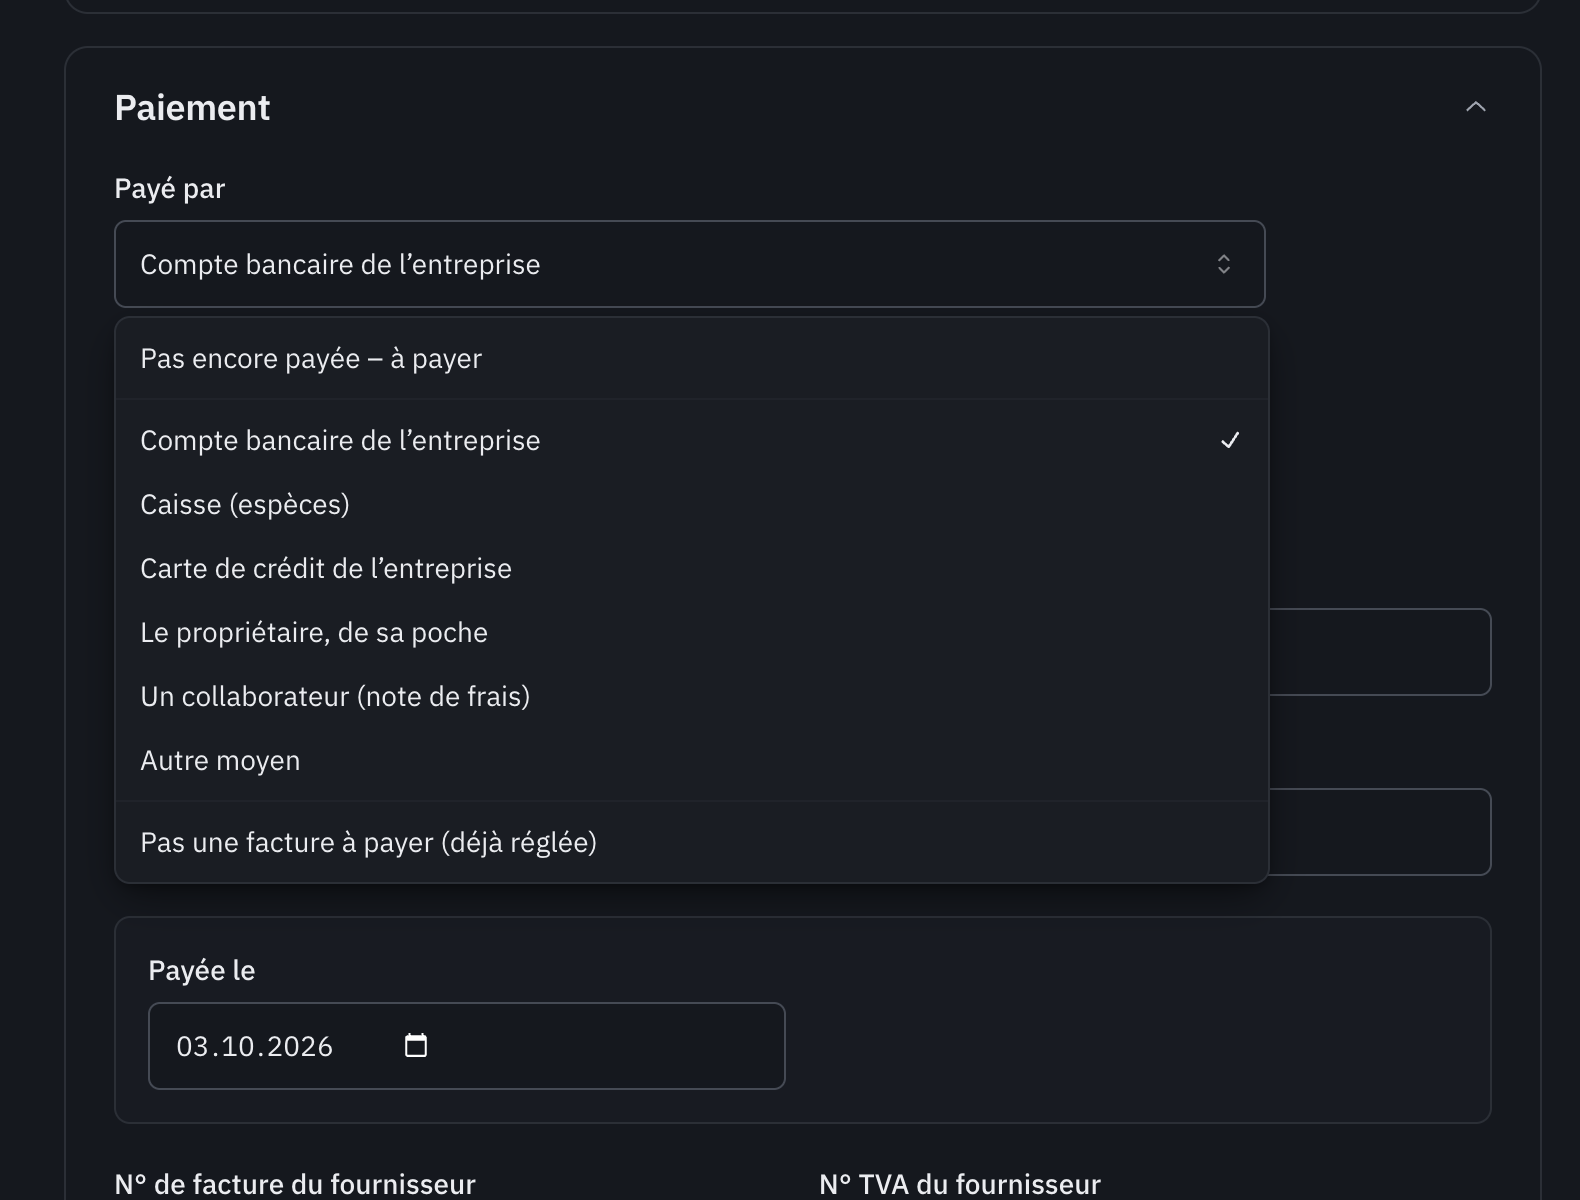Screen dimensions: 1580x1200
Task: Choose 'Compte bancaire de l'entreprise' in list
Action: click(x=692, y=441)
